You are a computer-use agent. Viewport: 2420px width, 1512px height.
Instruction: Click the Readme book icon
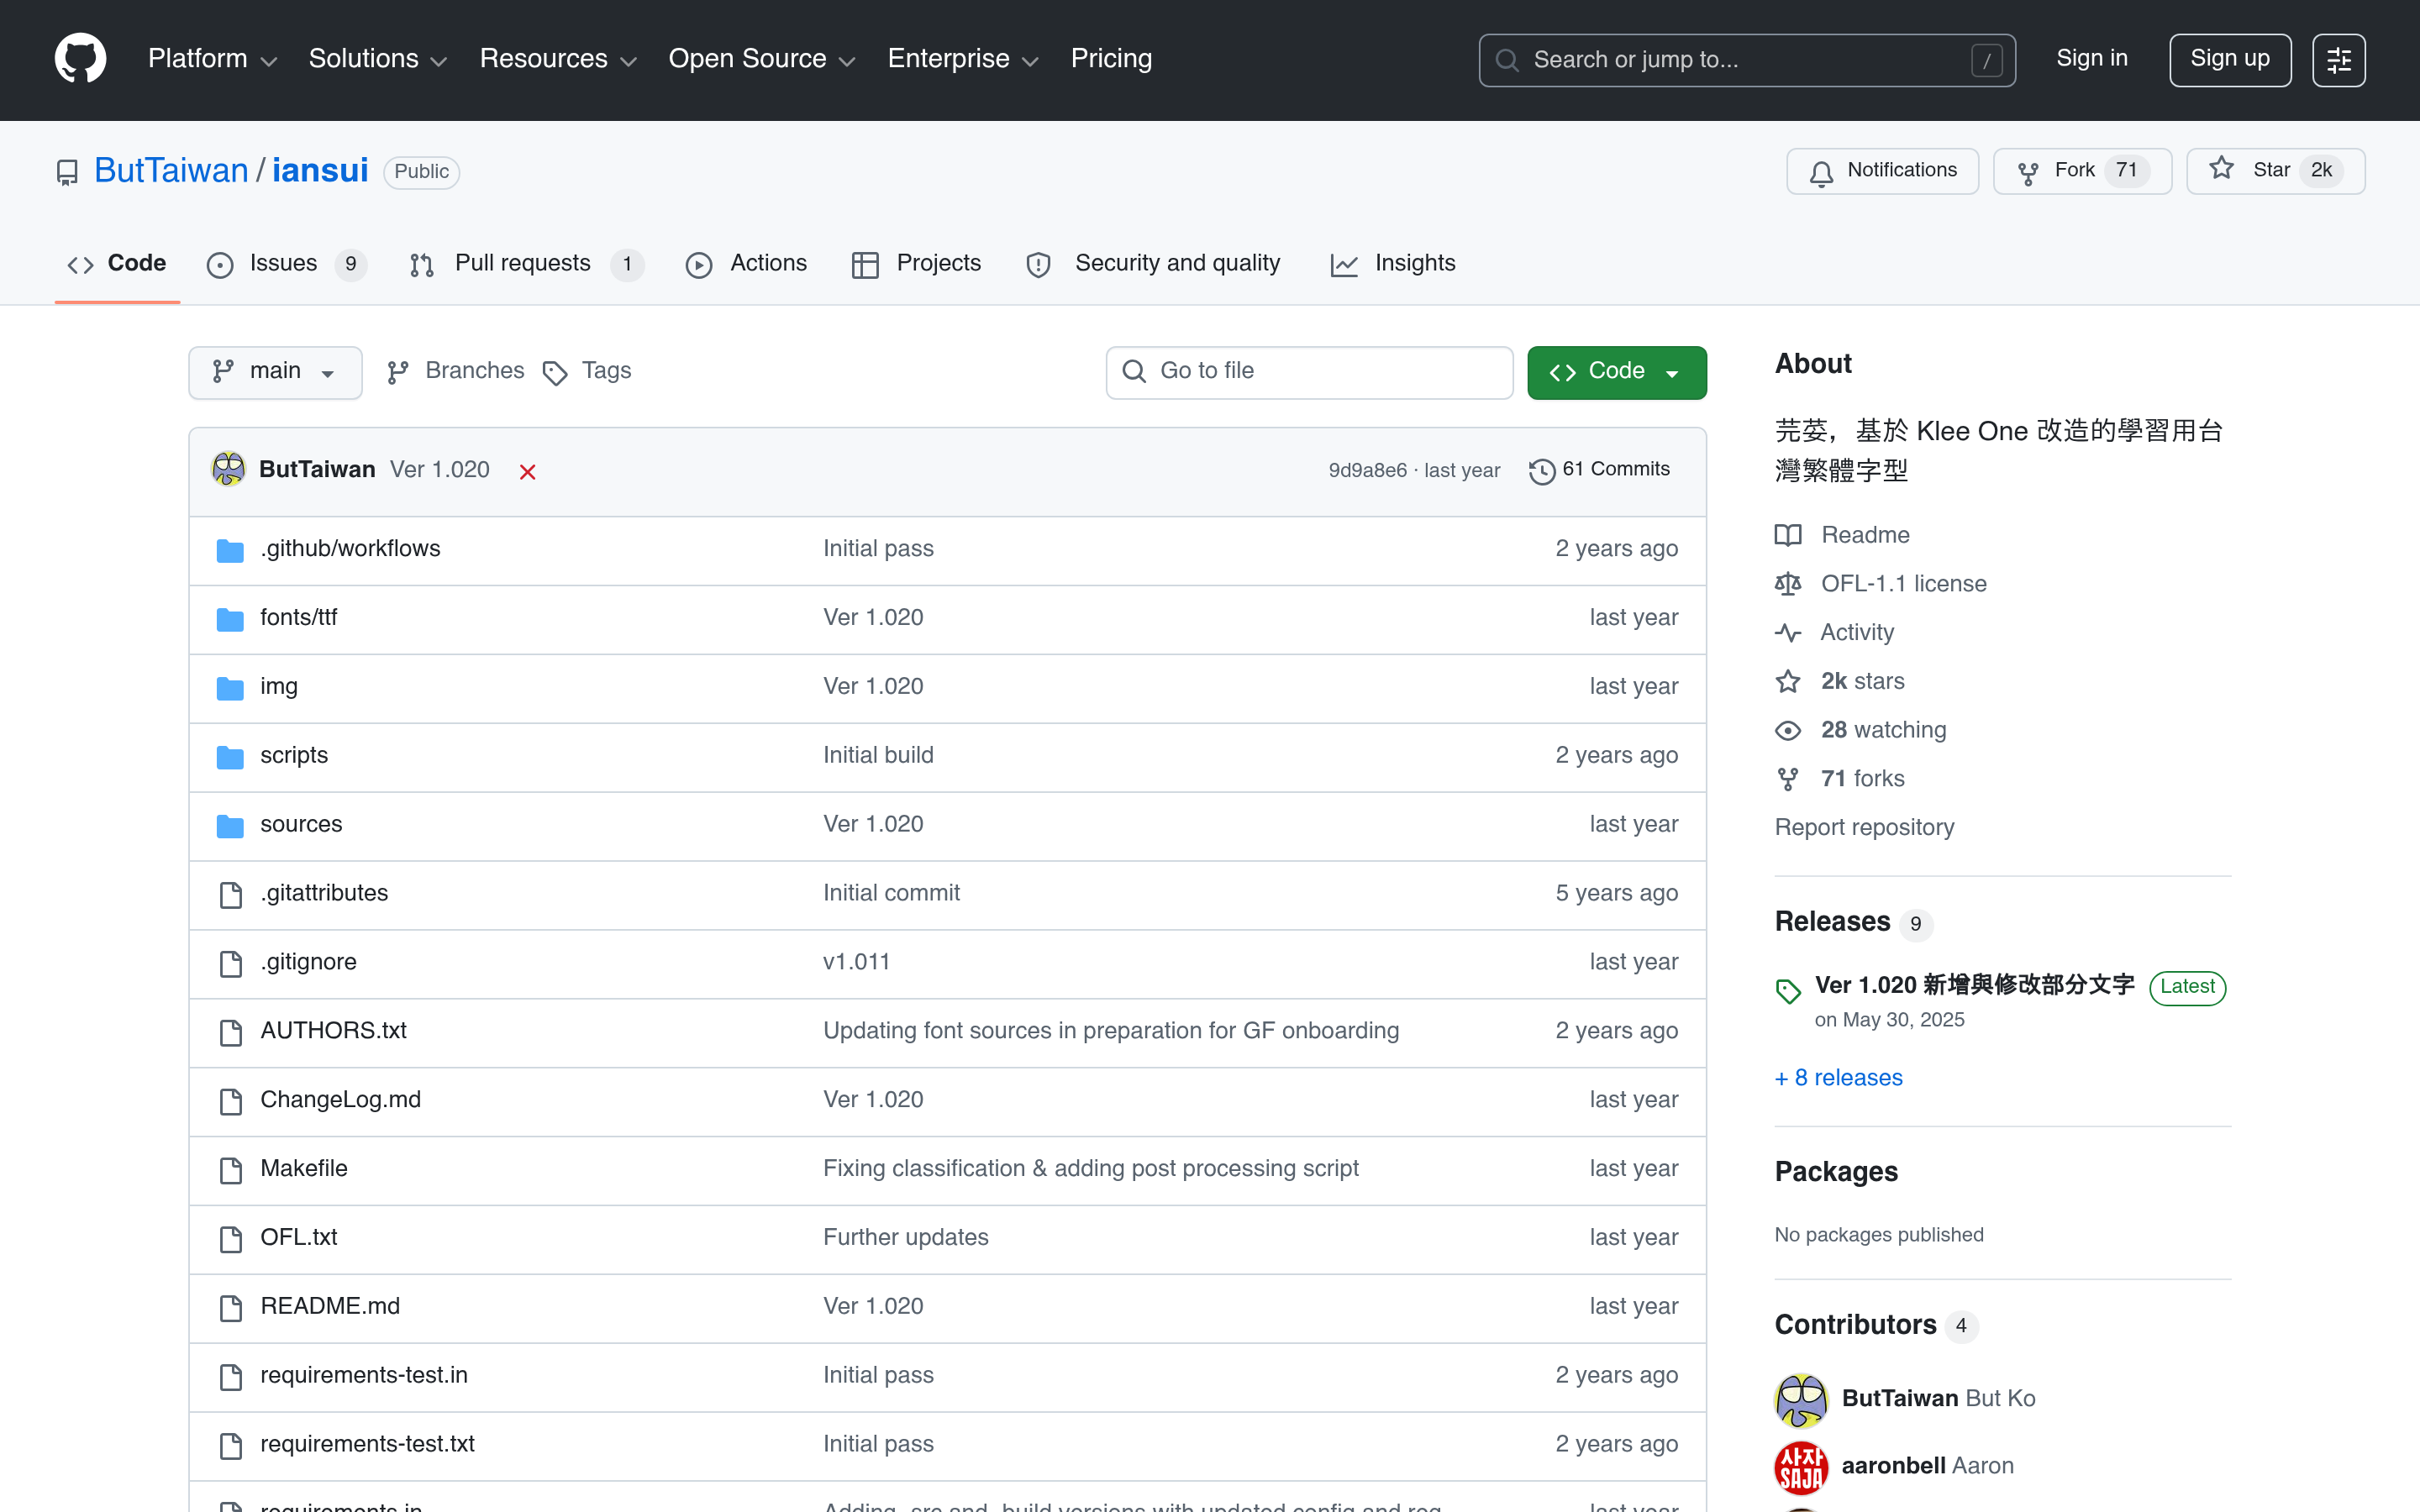1788,535
